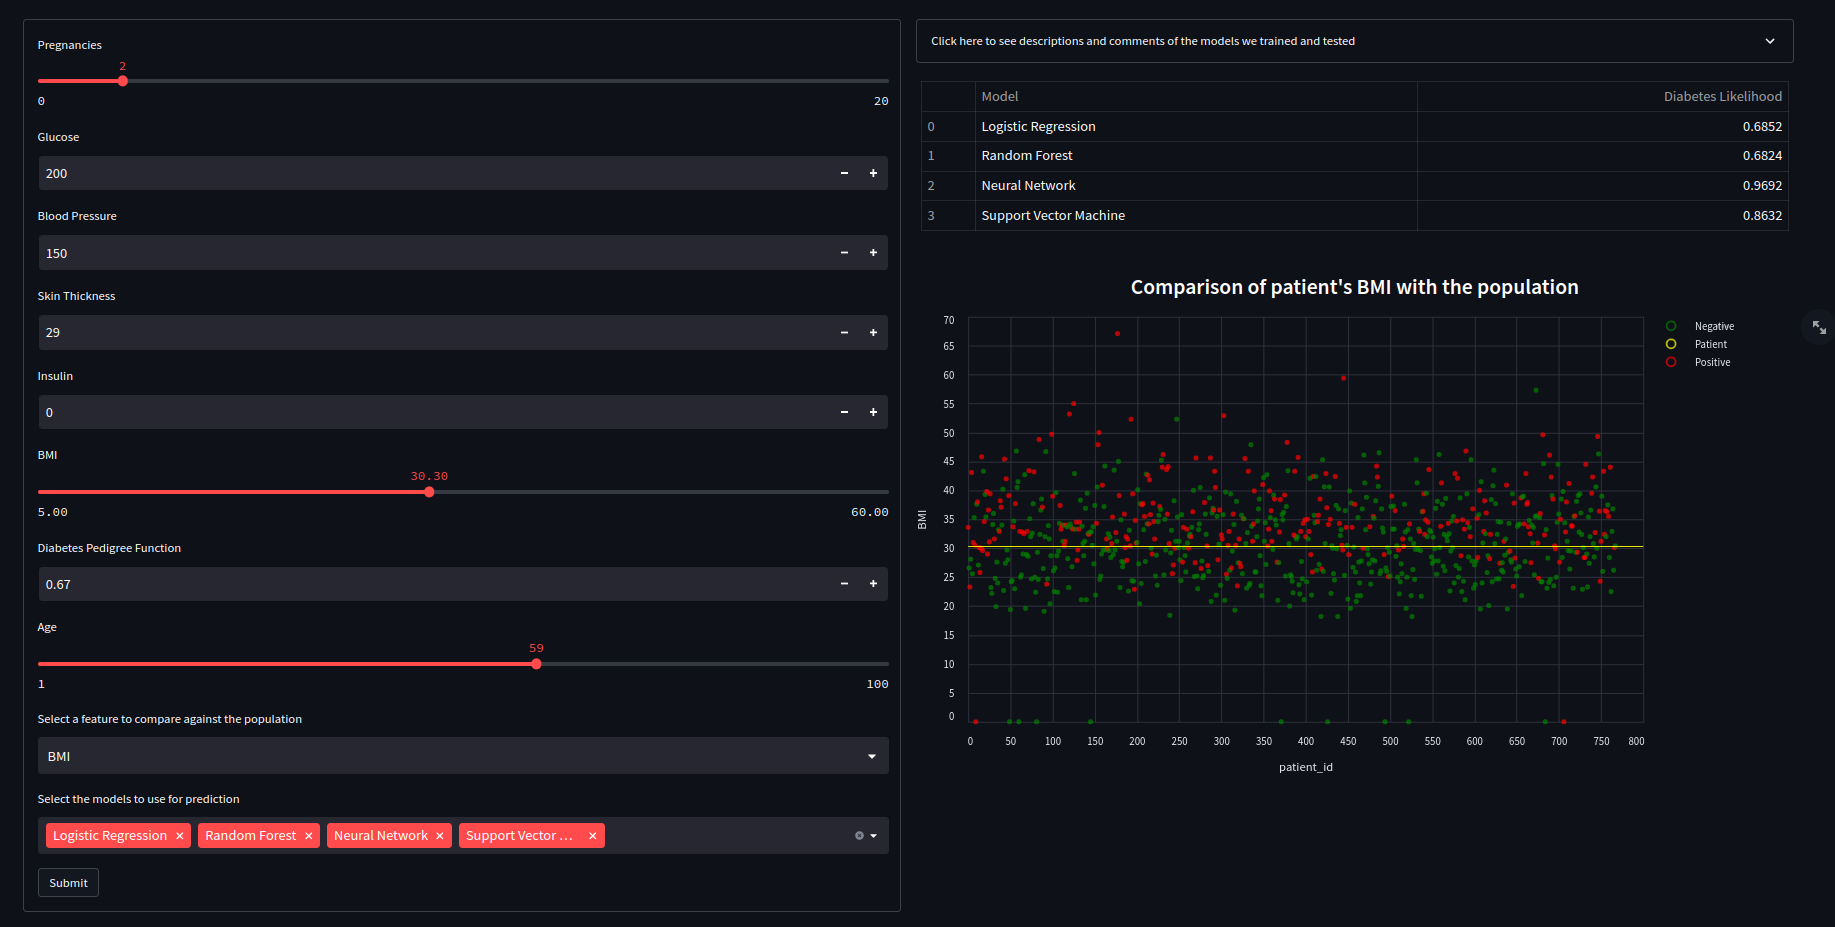Image resolution: width=1835 pixels, height=927 pixels.
Task: Decrease Blood Pressure with minus icon
Action: click(x=844, y=253)
